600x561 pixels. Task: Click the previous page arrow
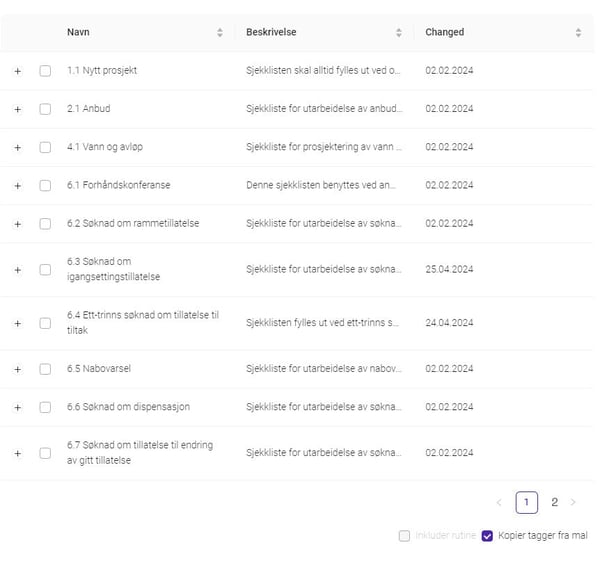click(499, 502)
